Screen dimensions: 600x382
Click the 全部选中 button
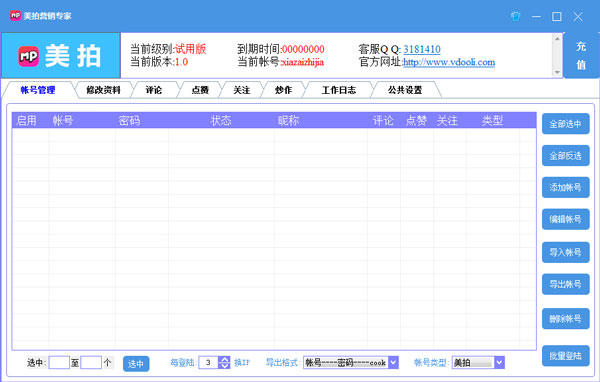tap(566, 124)
